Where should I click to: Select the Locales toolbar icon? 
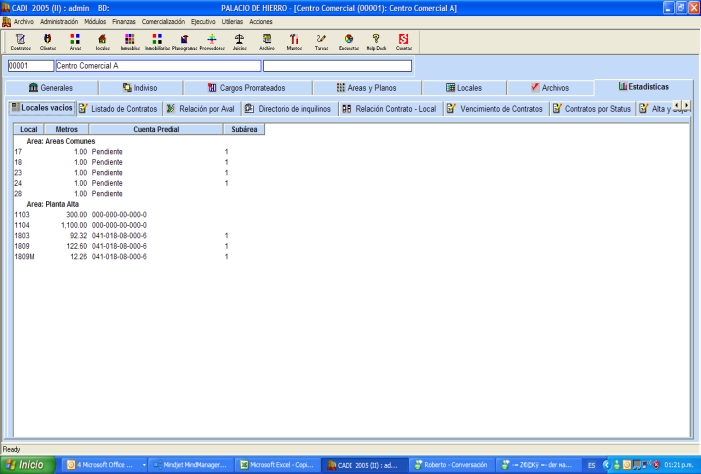click(x=102, y=40)
